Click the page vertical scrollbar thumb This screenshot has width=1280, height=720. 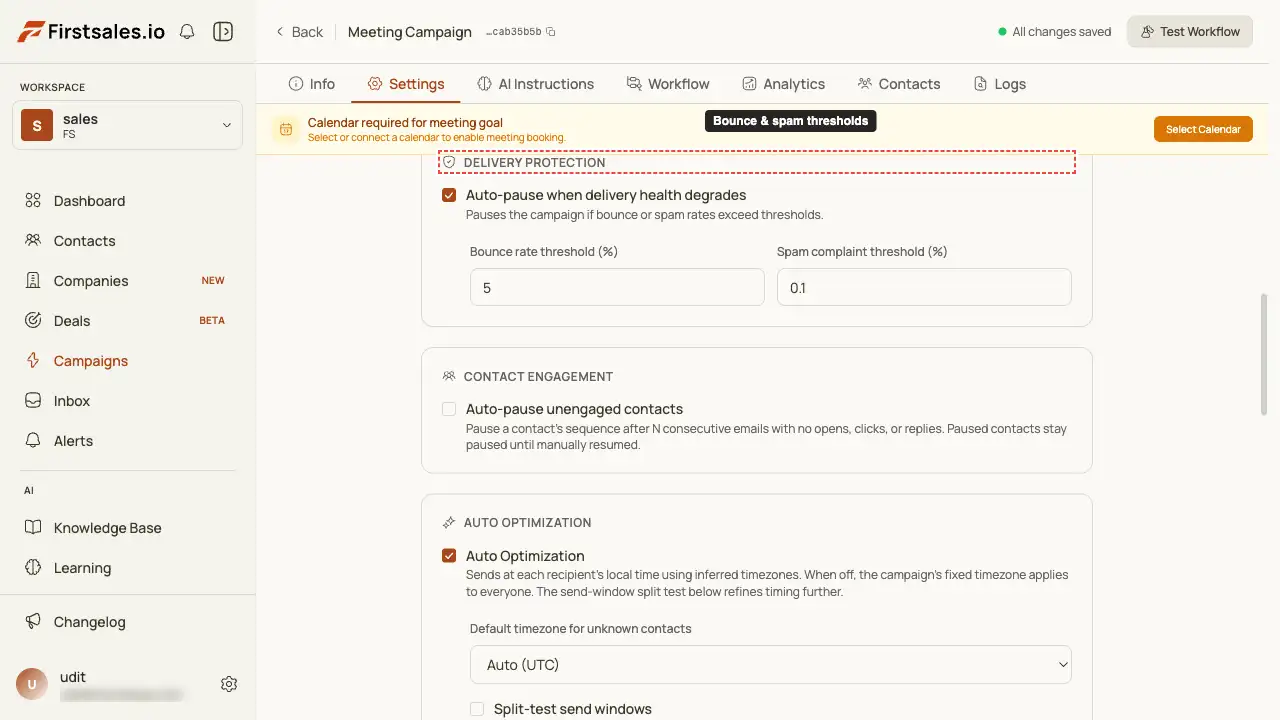click(1264, 355)
